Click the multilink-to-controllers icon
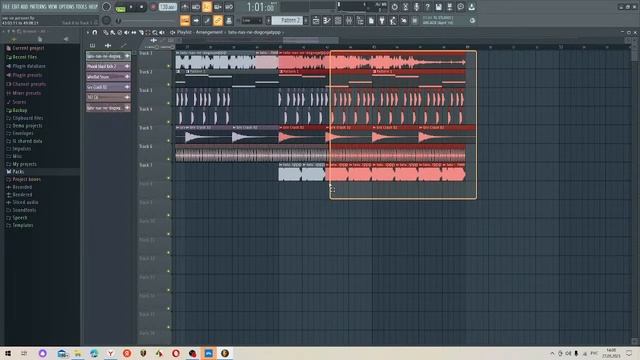Viewport: 640px width, 360px height. (229, 20)
